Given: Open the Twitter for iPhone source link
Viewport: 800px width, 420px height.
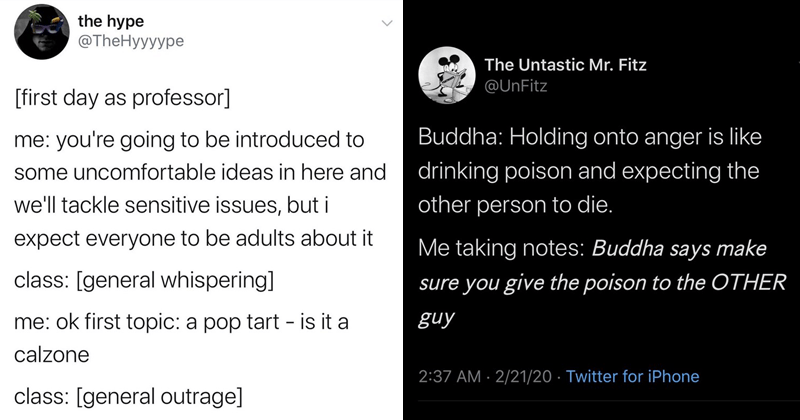Looking at the screenshot, I should click(x=632, y=377).
